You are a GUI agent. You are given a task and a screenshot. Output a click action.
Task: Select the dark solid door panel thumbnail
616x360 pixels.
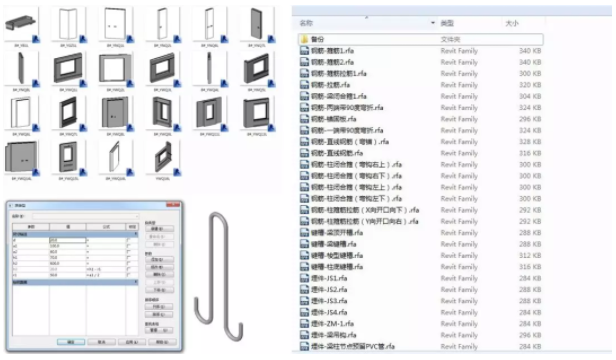pos(257,24)
